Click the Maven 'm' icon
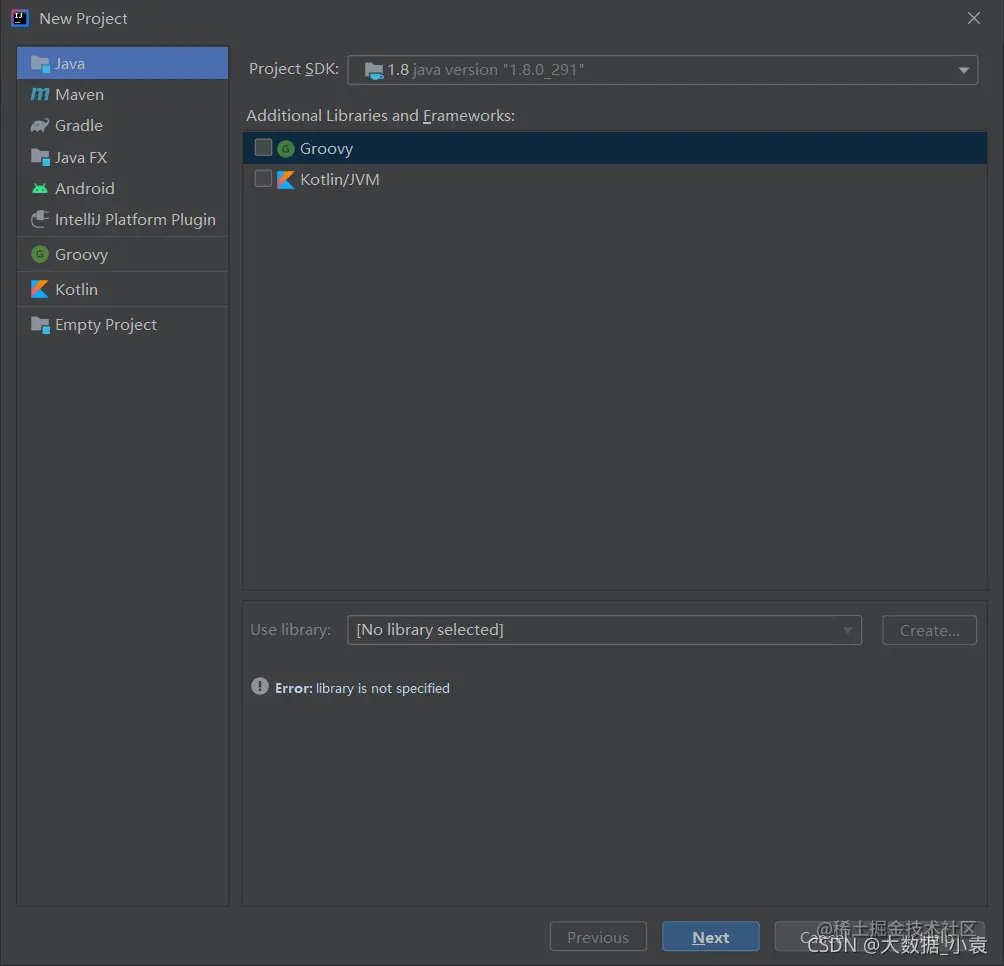Image resolution: width=1004 pixels, height=966 pixels. (x=40, y=94)
